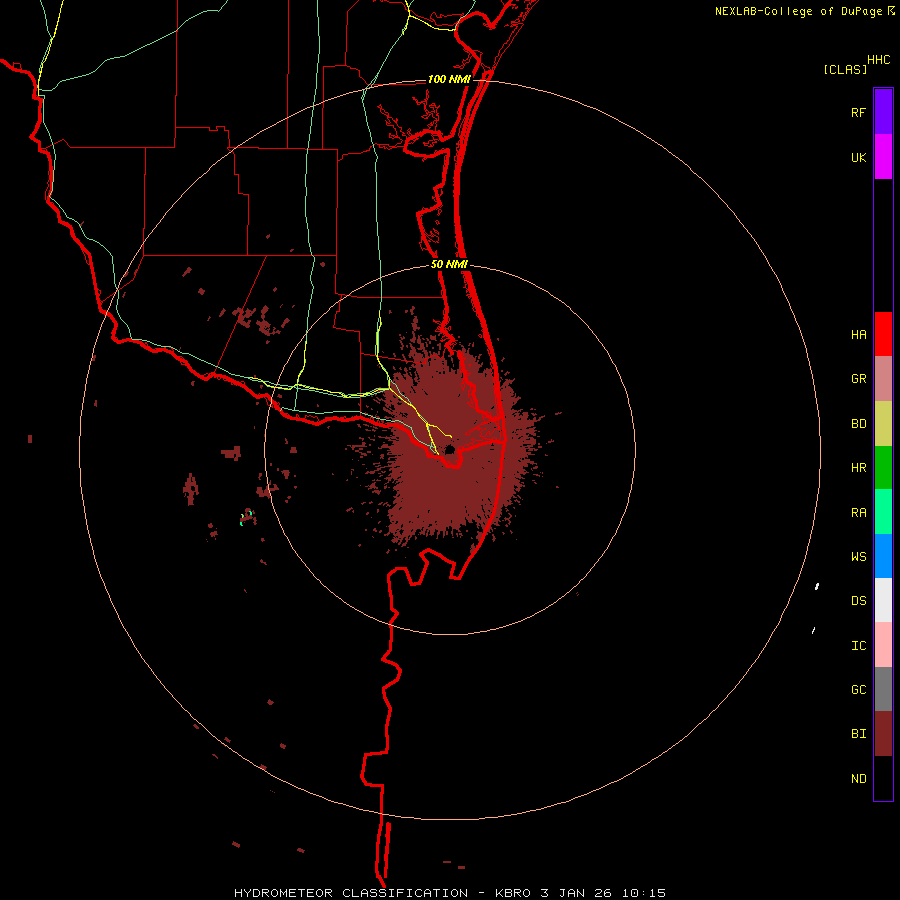Click the RA light green legend swatch
The width and height of the screenshot is (900, 900).
tap(883, 512)
